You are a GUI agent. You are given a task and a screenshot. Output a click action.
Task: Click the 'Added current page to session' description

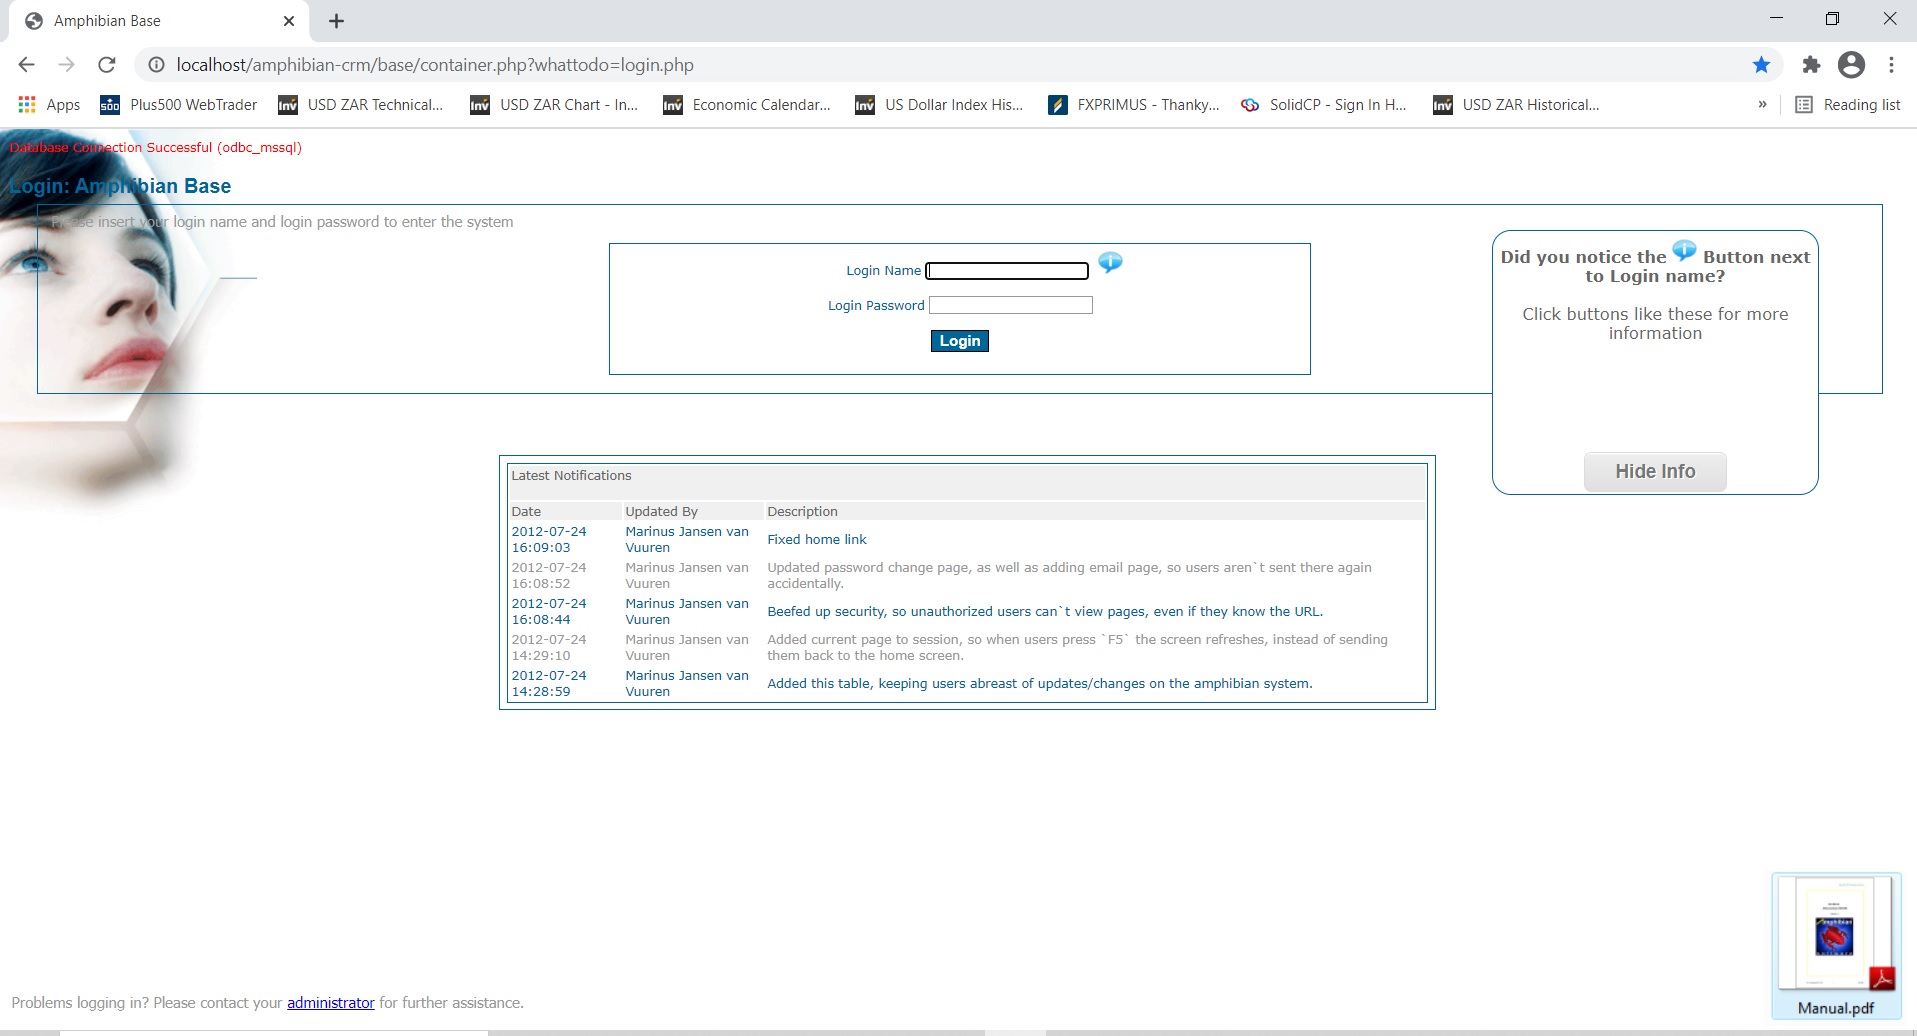[x=1077, y=648]
